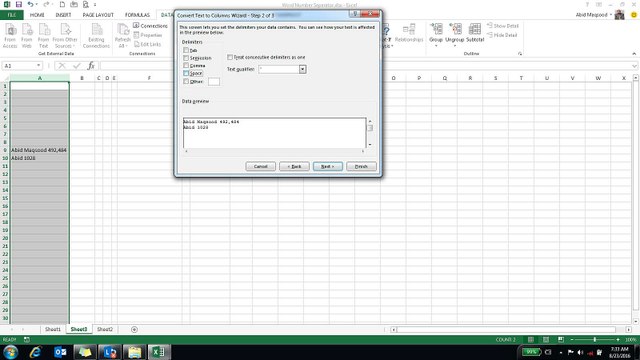Open the Text qualifier dropdown
Screen dimensions: 640x360
tap(302, 69)
